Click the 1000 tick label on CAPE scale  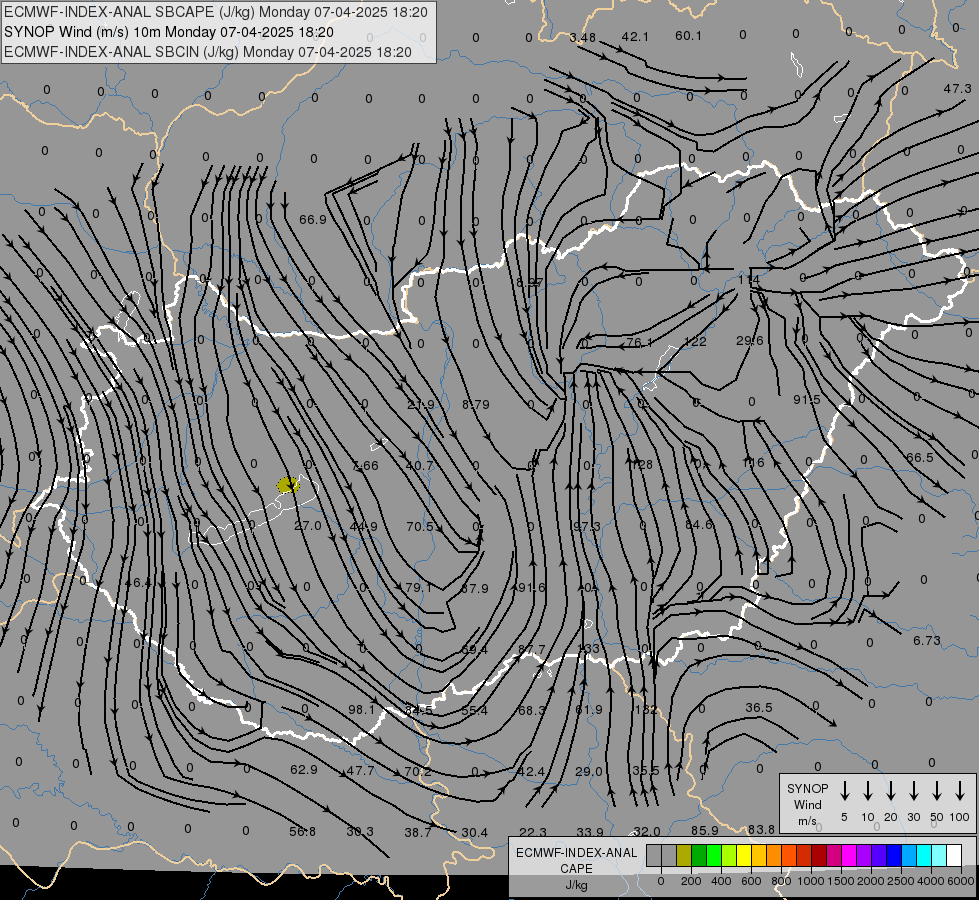pos(811,881)
